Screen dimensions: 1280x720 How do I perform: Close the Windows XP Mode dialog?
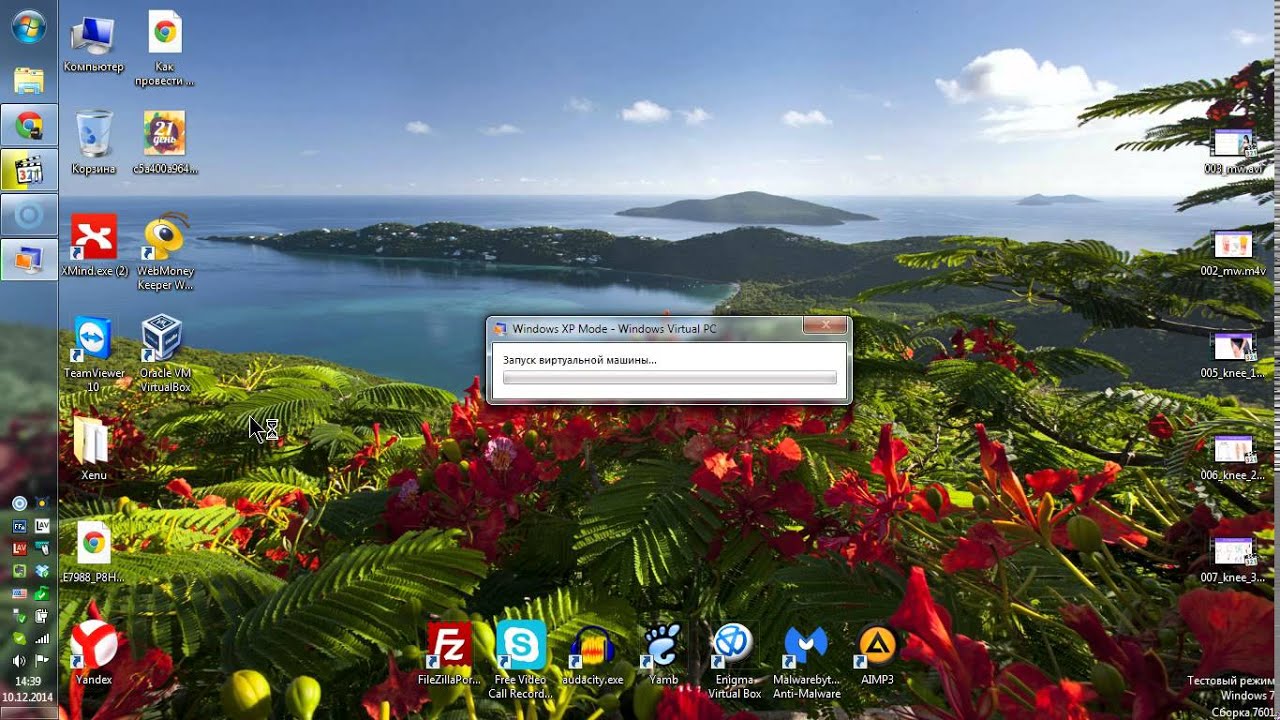point(826,326)
